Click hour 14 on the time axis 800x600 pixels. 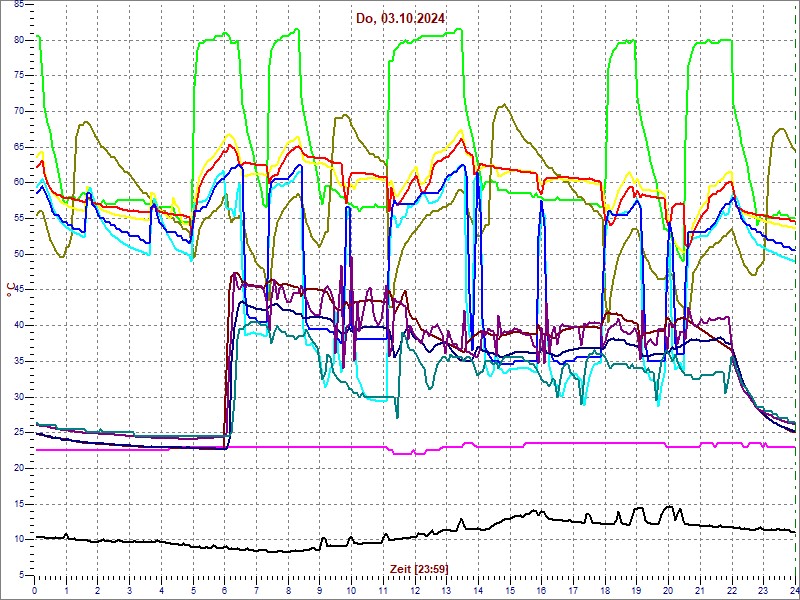(478, 590)
